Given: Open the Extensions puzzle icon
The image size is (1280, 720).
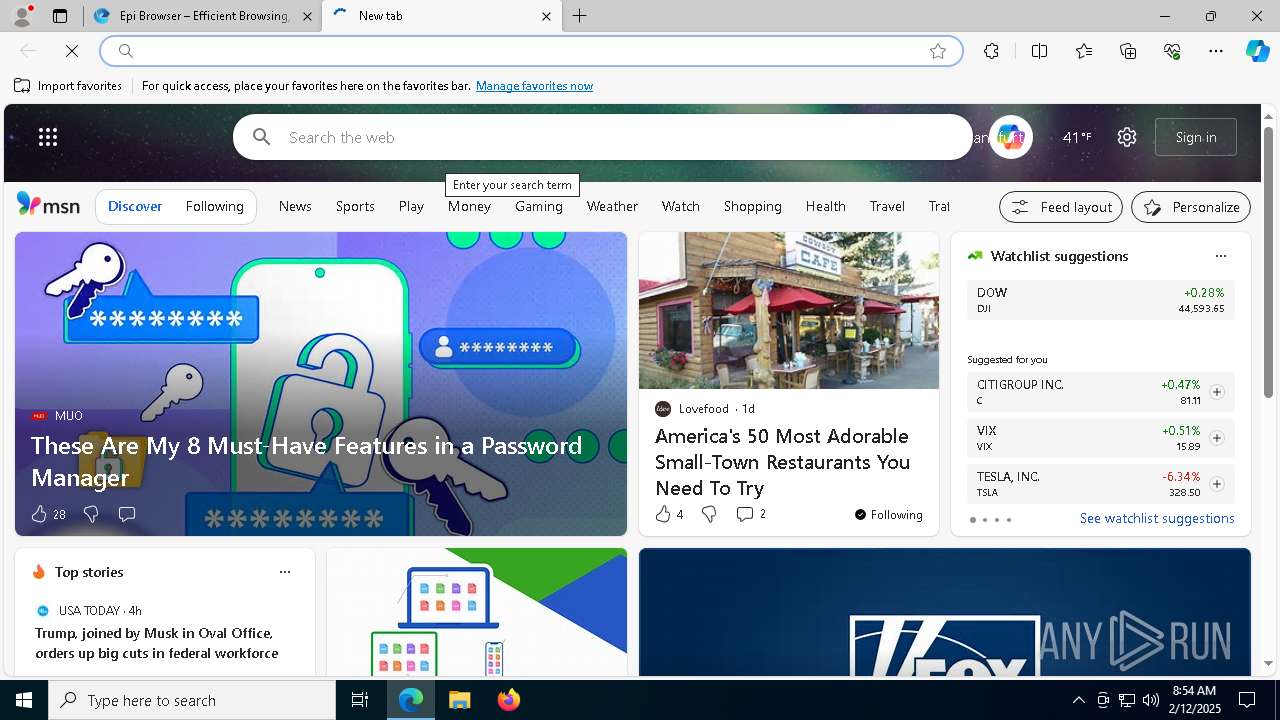Looking at the screenshot, I should (991, 51).
